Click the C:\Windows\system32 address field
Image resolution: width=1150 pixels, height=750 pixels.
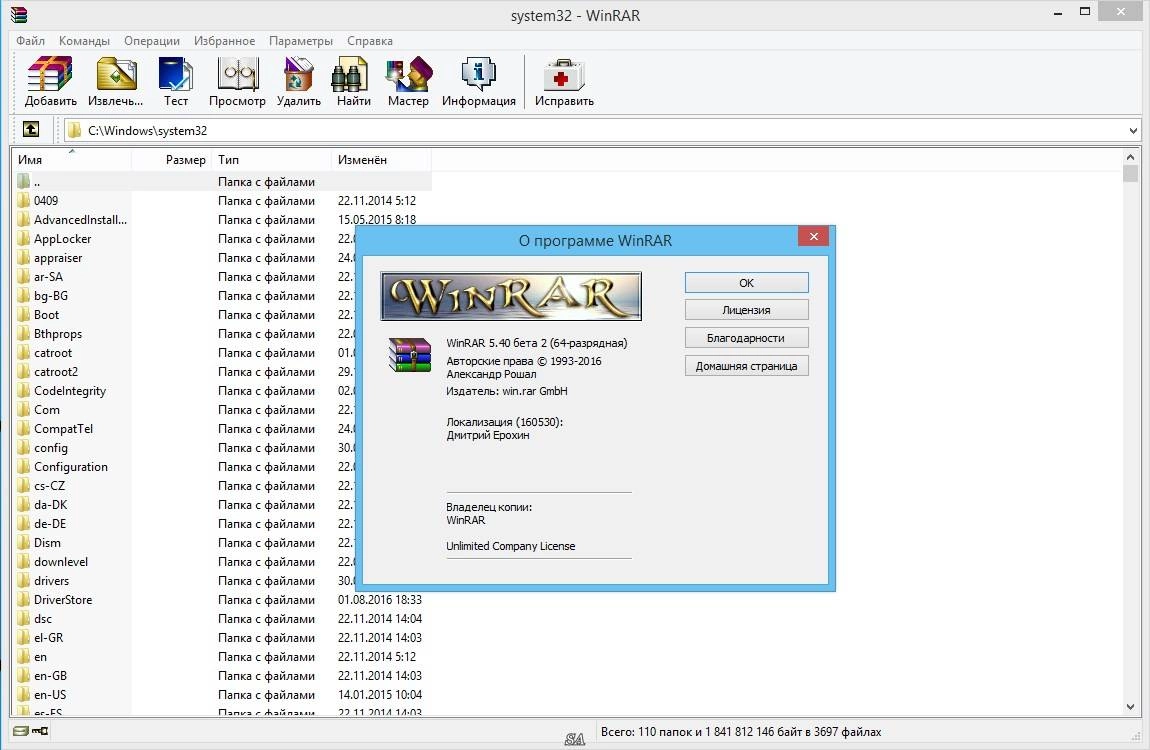pos(601,130)
